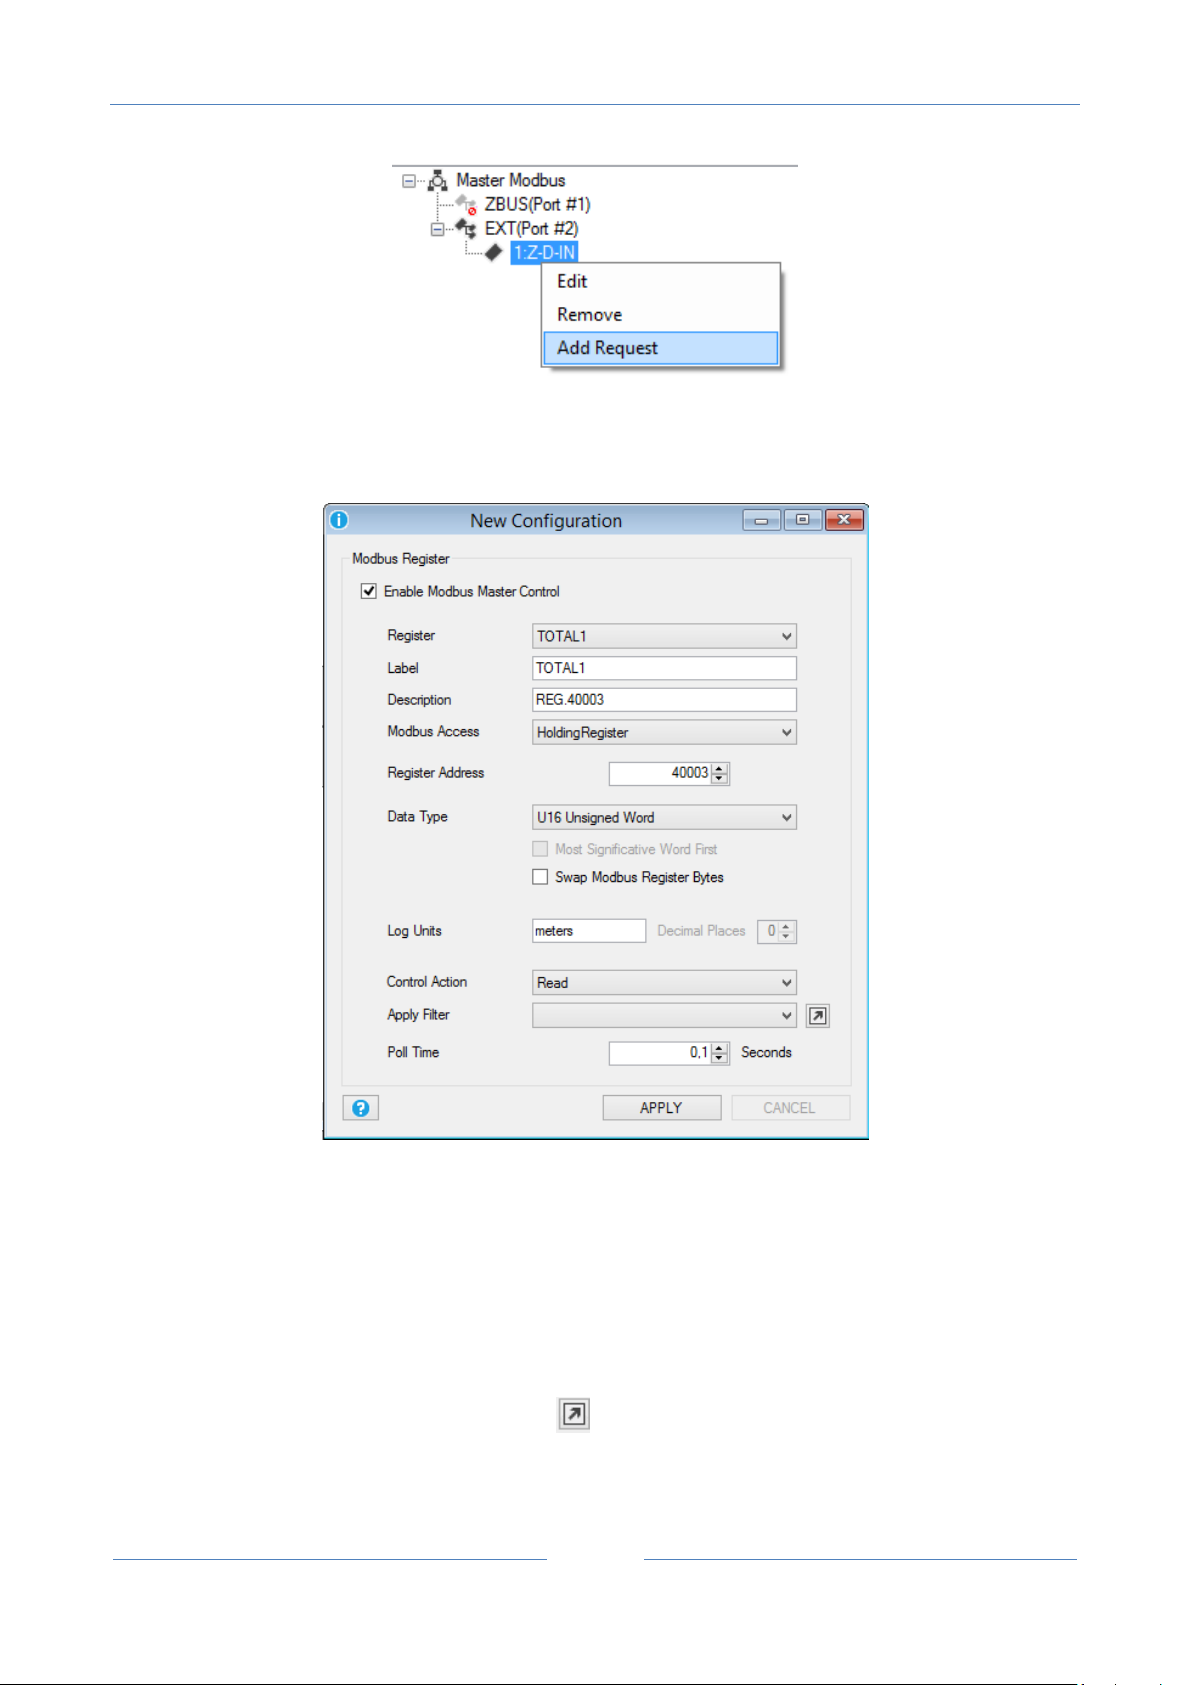The height and width of the screenshot is (1685, 1192).
Task: Open the Register dropdown showing TOTAL1
Action: click(664, 636)
